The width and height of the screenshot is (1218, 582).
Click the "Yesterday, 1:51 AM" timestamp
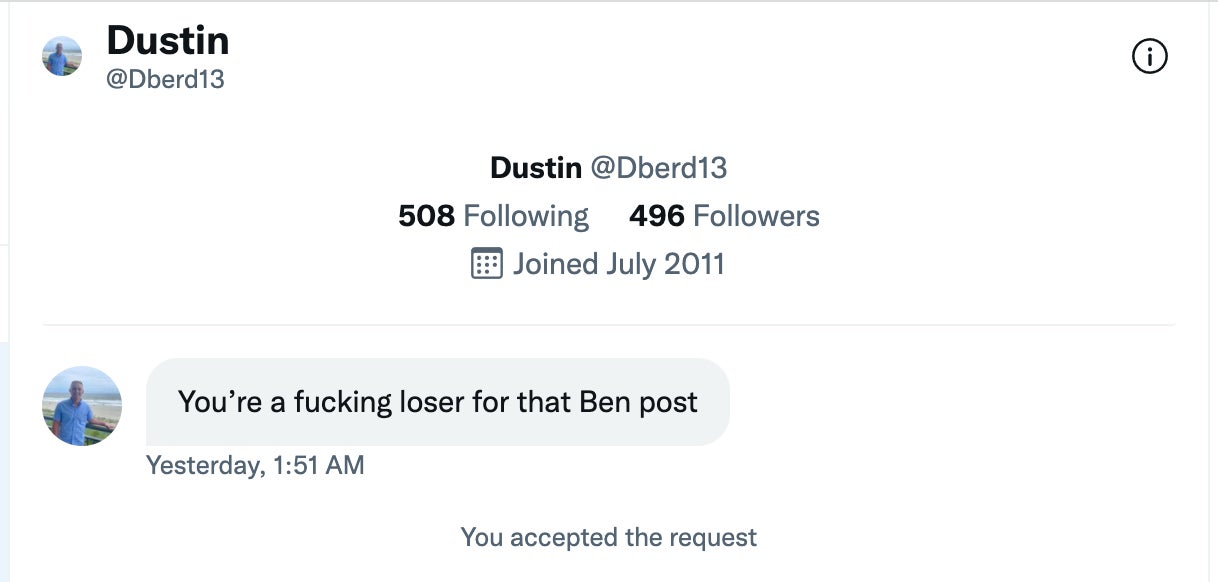(x=255, y=465)
